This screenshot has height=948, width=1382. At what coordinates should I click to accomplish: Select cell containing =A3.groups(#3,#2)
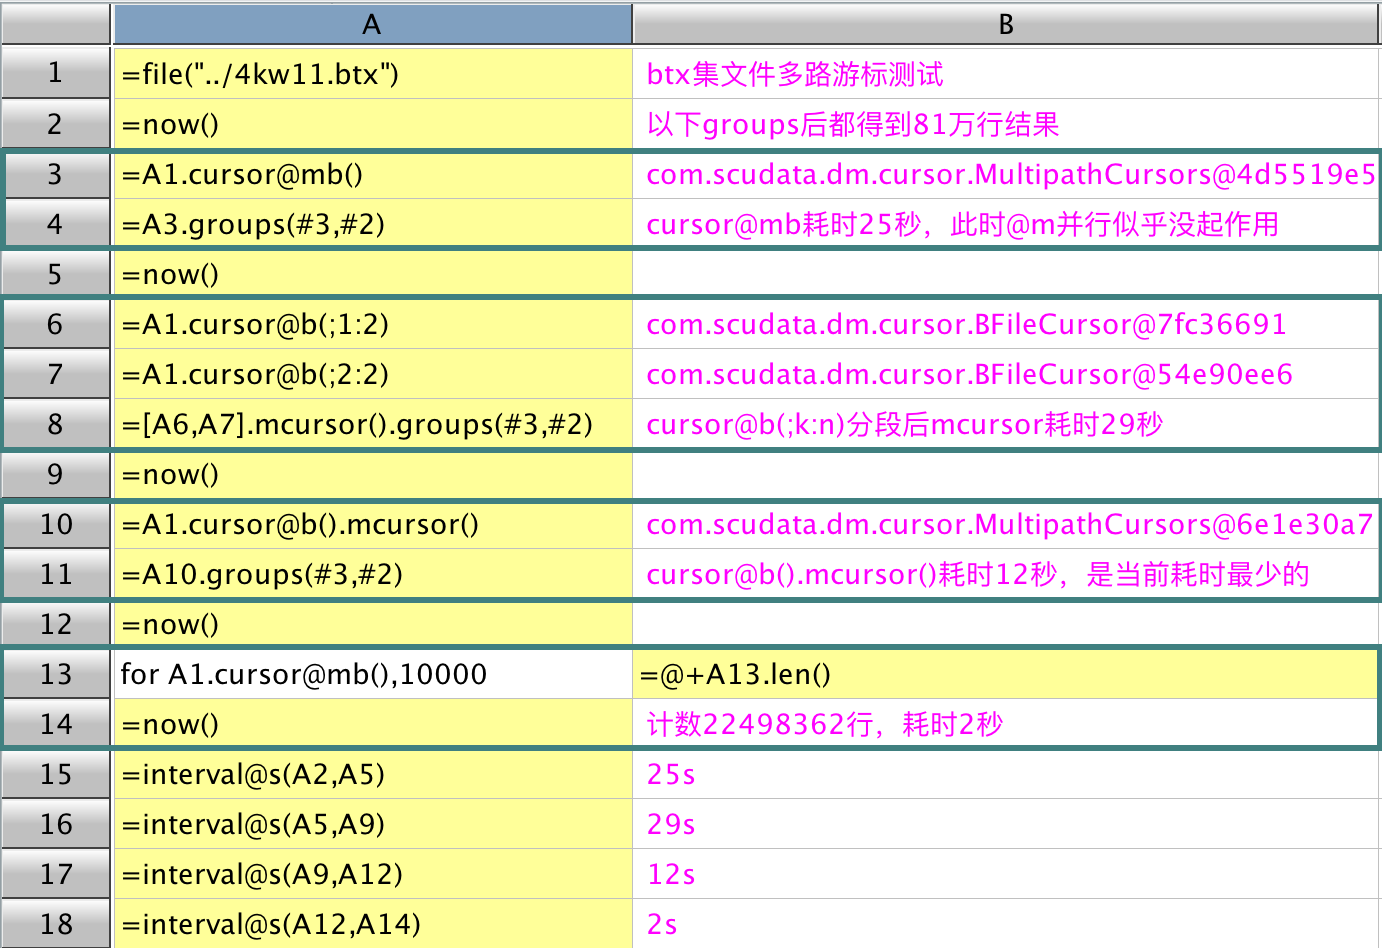(x=373, y=223)
